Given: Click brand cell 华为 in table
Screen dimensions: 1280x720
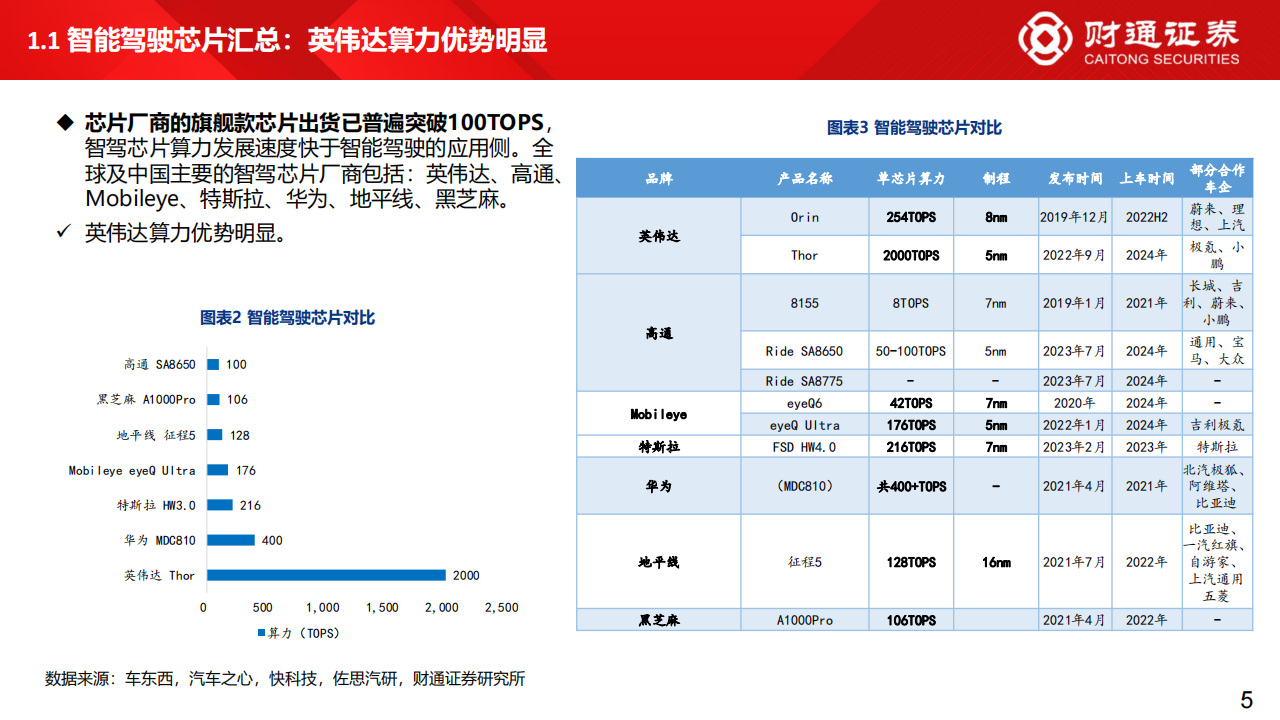Looking at the screenshot, I should (x=659, y=486).
